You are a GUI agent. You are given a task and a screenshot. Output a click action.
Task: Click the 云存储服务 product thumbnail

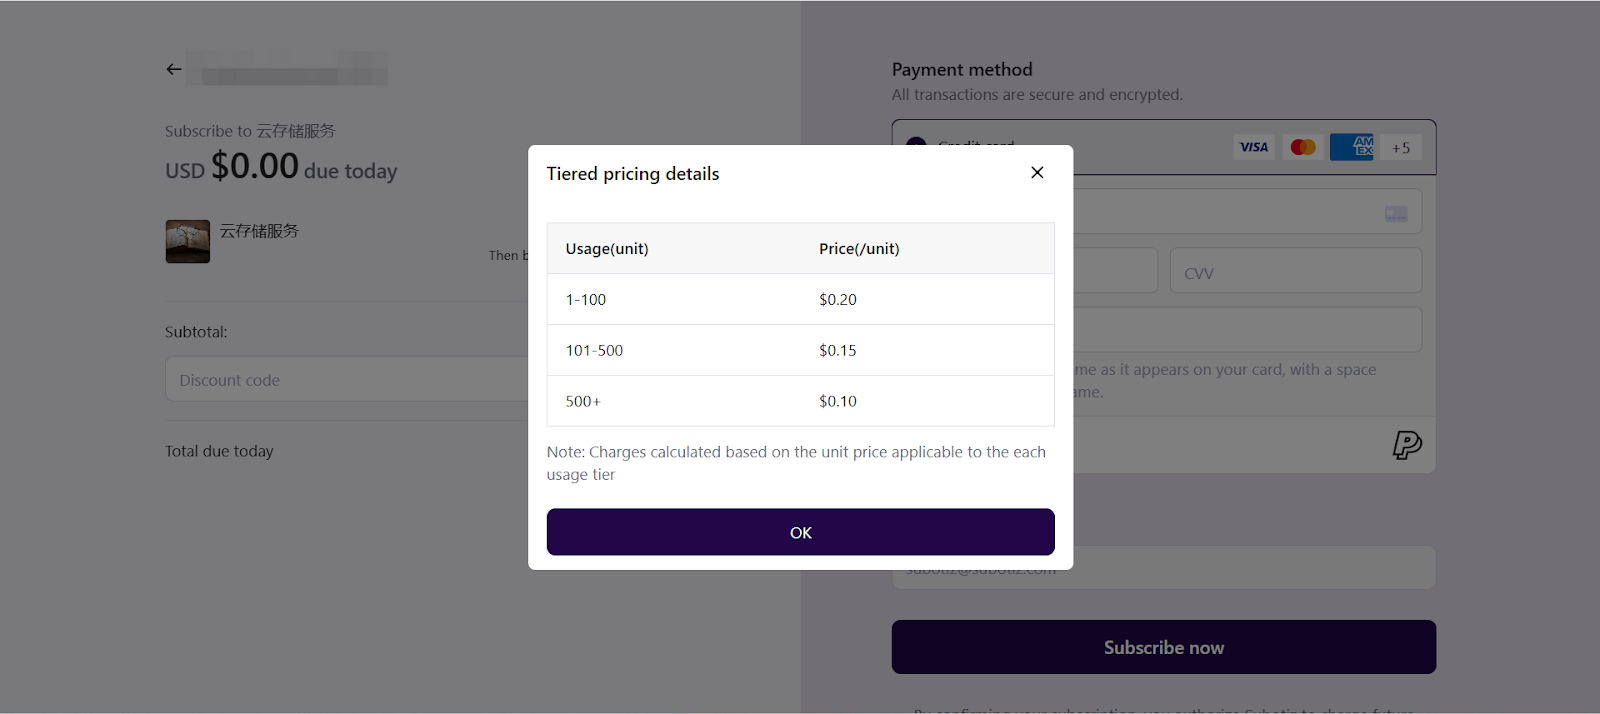coord(188,241)
